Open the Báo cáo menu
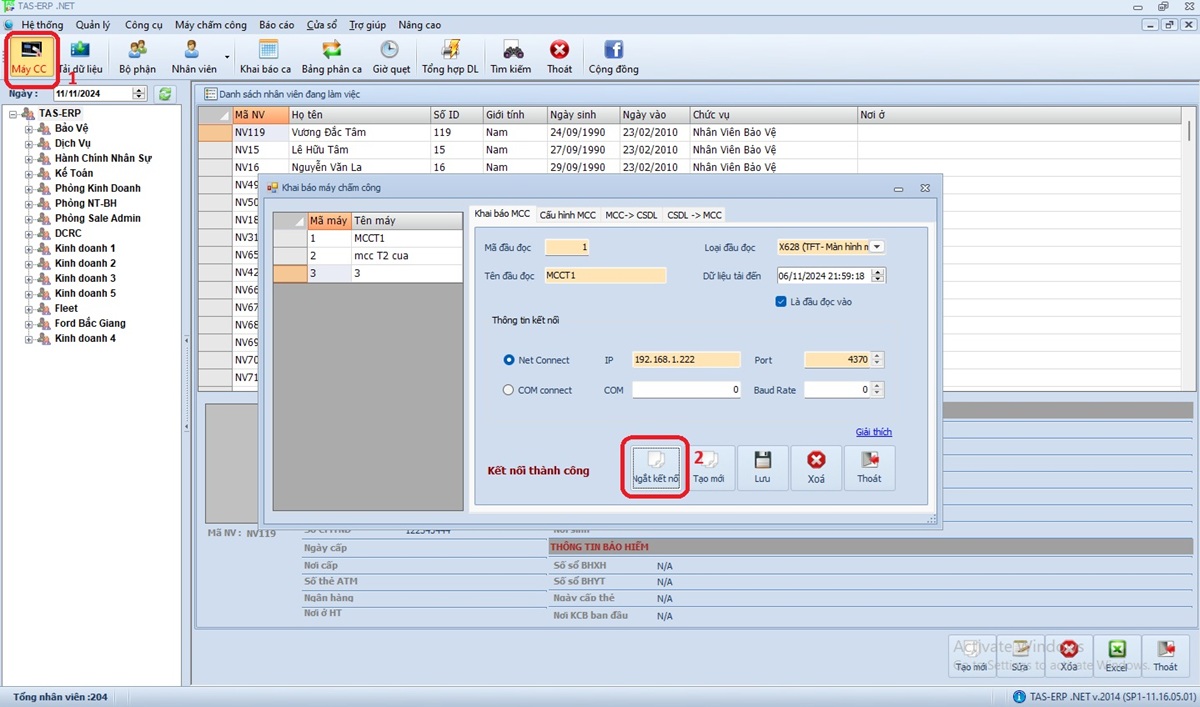 (x=276, y=25)
